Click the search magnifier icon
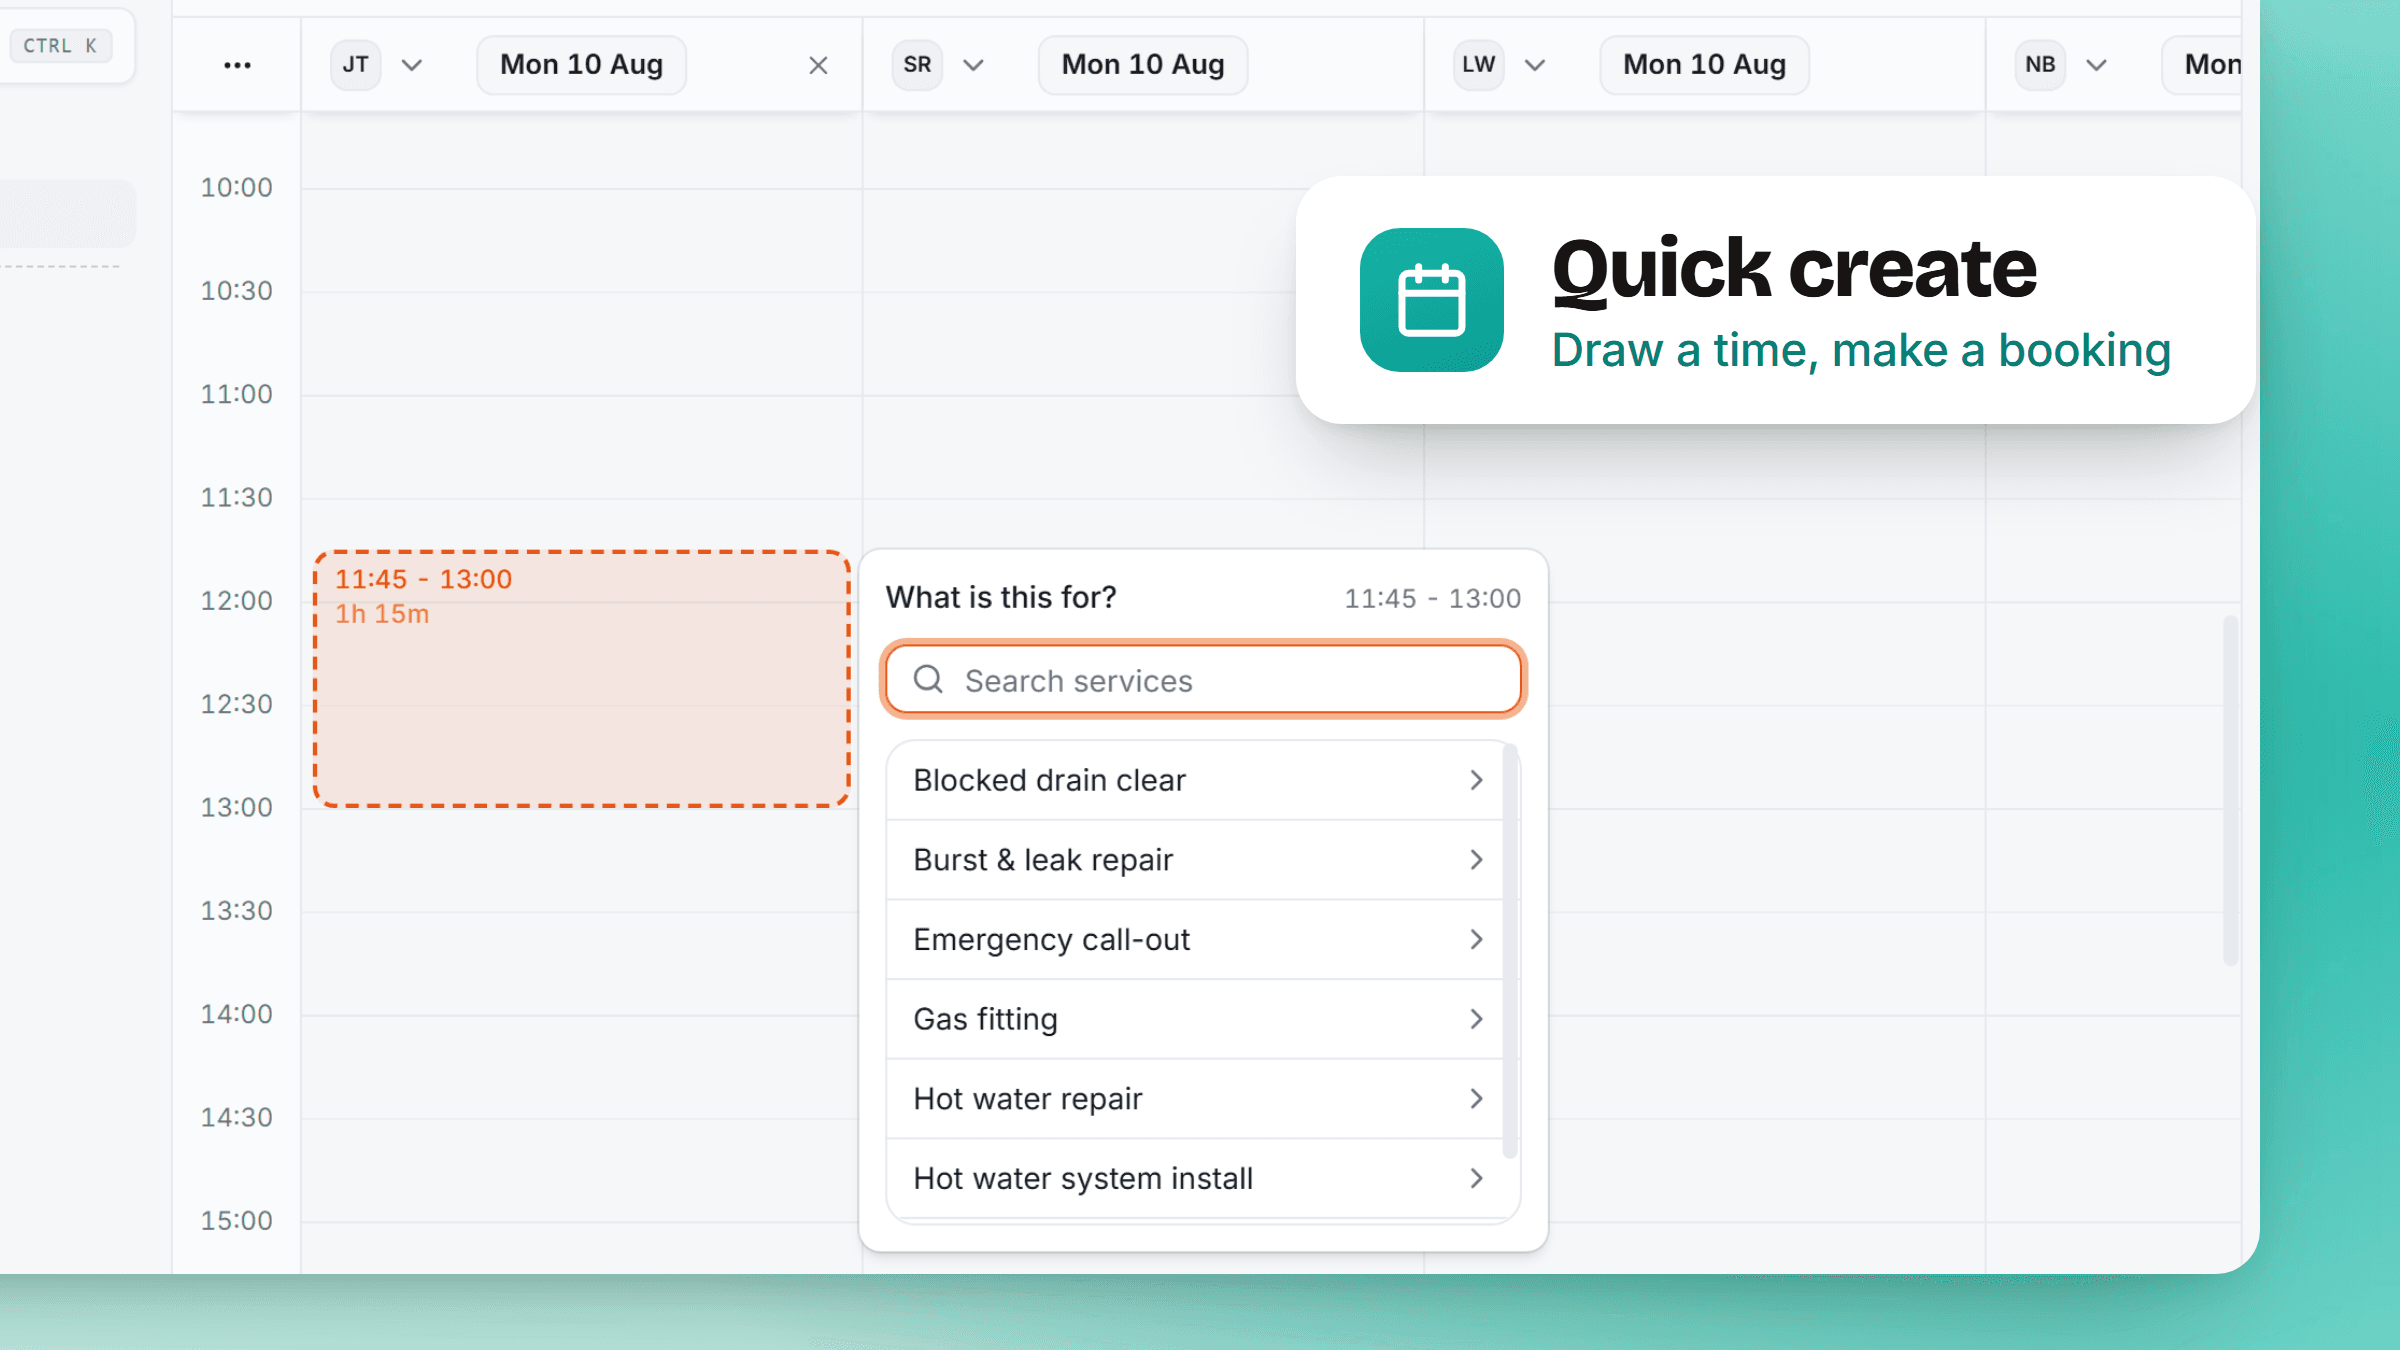The height and width of the screenshot is (1350, 2400). tap(928, 680)
